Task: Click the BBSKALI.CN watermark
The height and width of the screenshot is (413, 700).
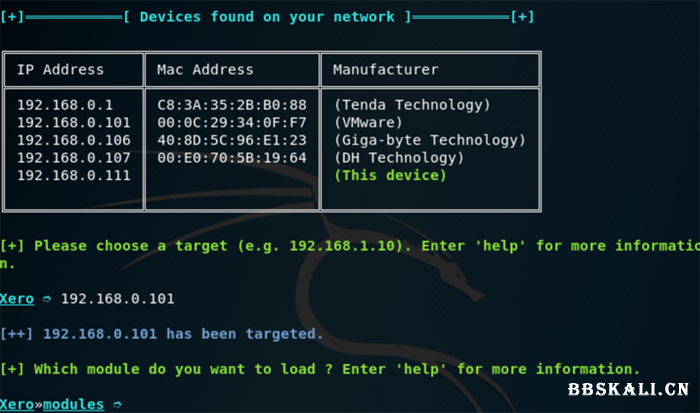Action: (628, 390)
